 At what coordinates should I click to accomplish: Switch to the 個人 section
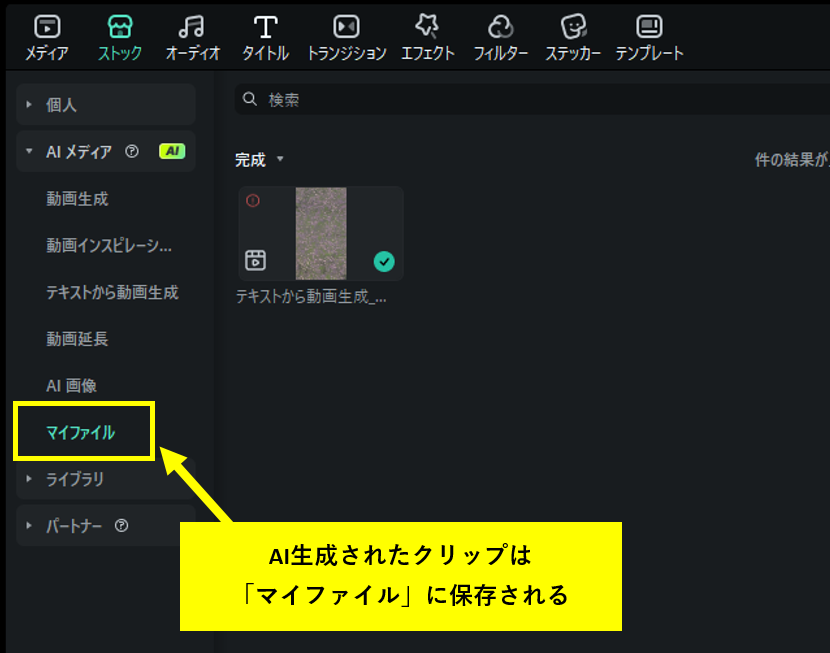coord(60,104)
